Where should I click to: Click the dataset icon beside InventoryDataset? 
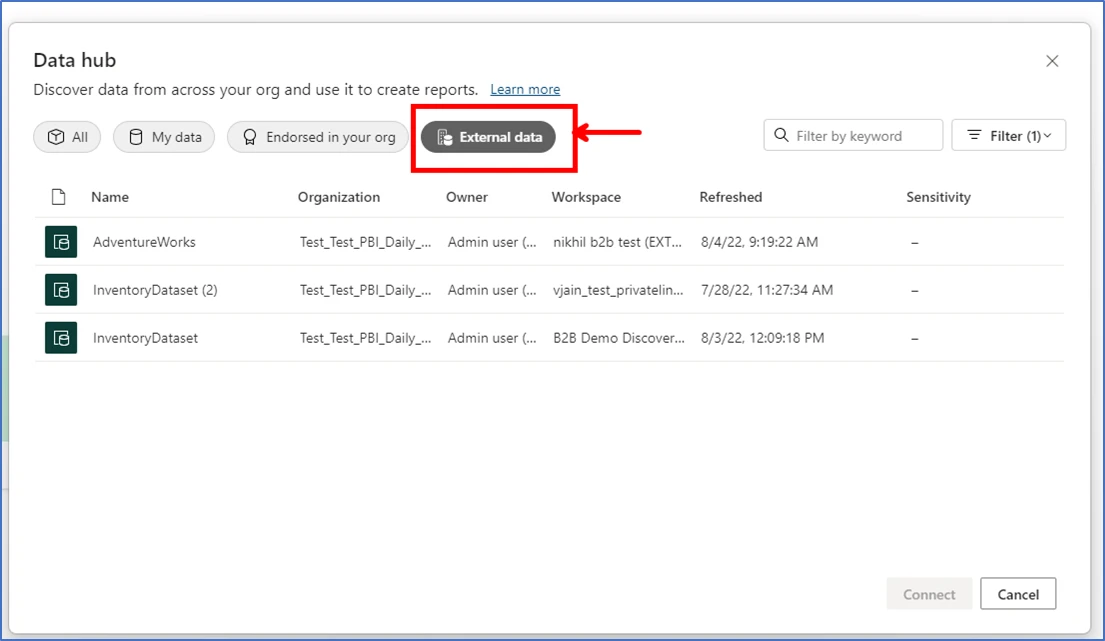pyautogui.click(x=61, y=337)
